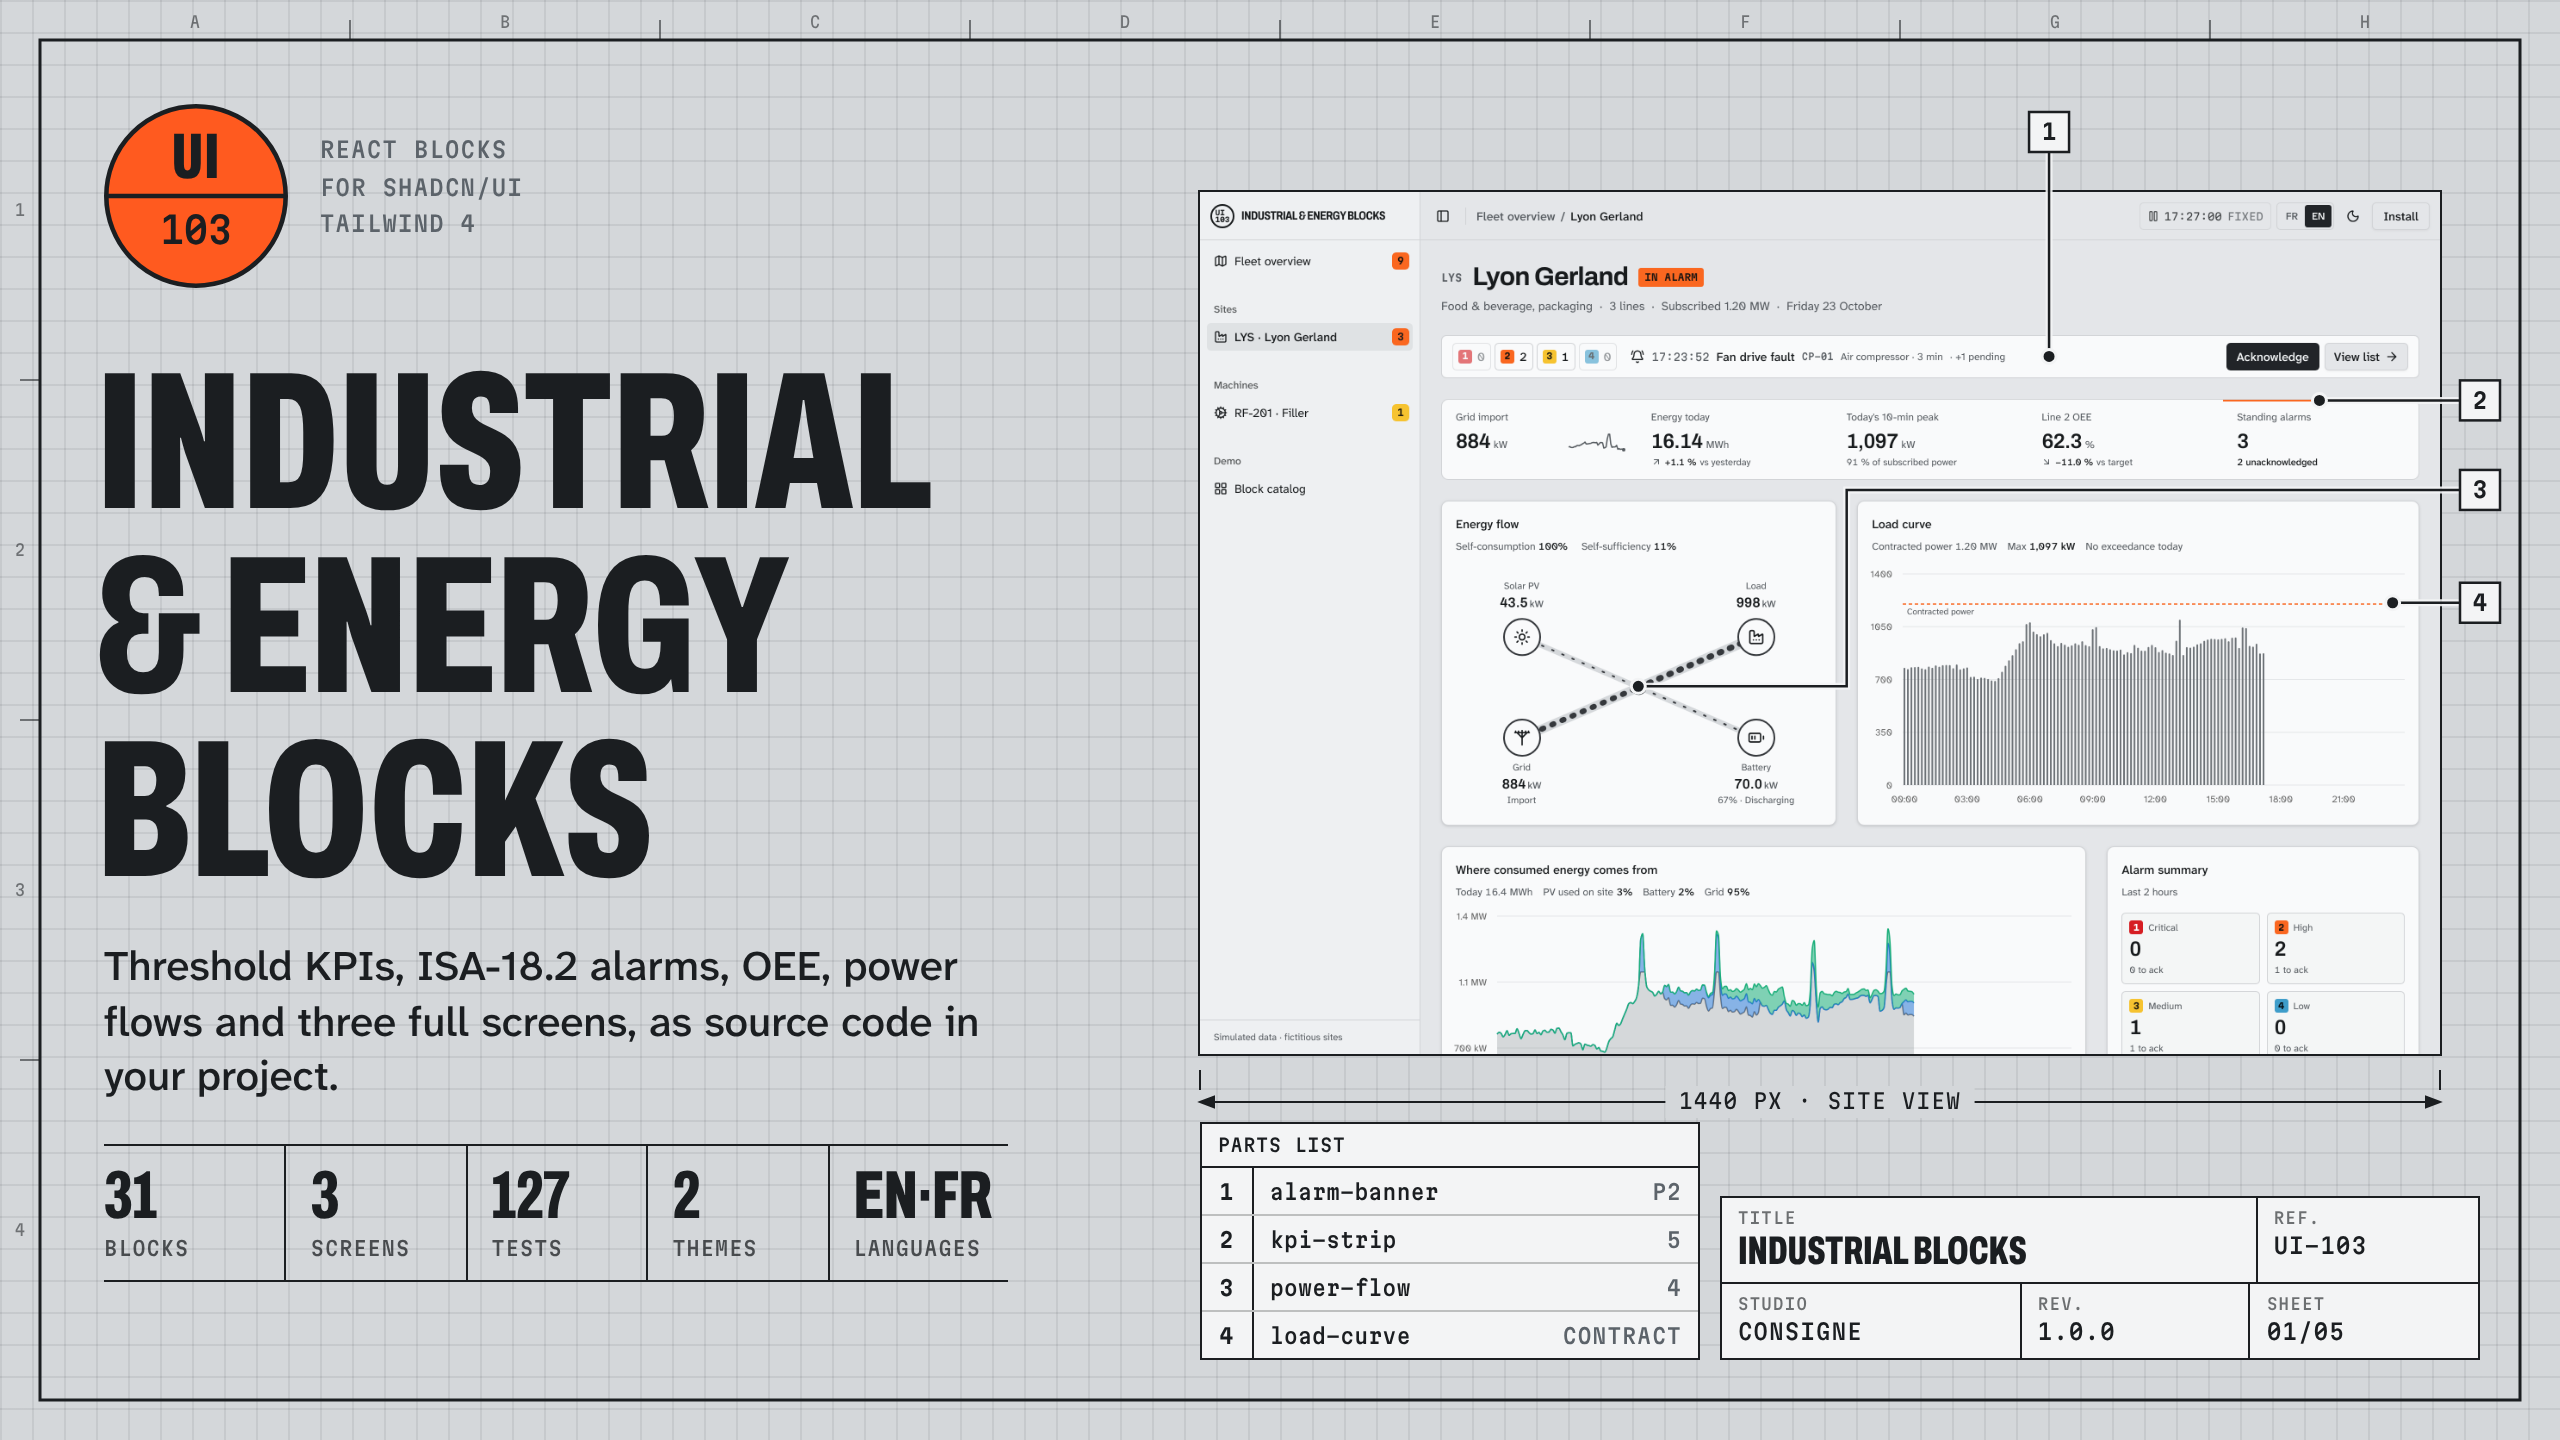Click the gear icon beside RF-201 · Filler
Screen dimensions: 2560x1440
[1221, 413]
